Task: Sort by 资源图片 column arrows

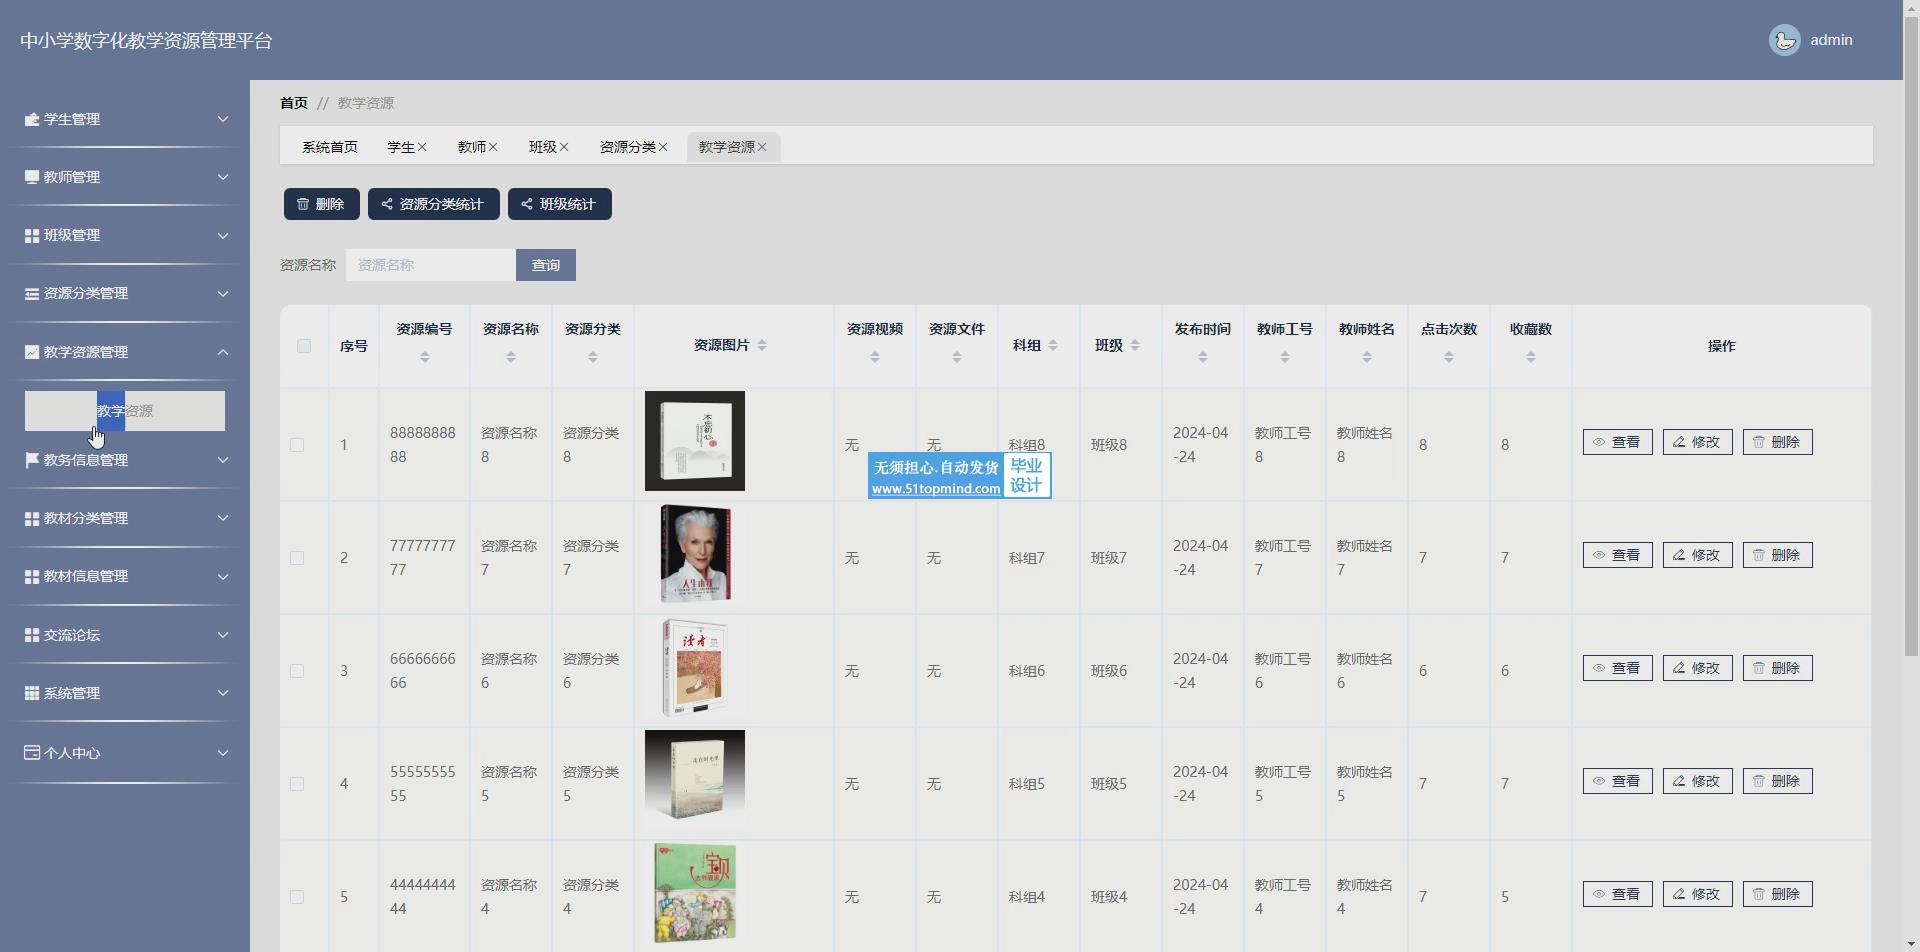Action: (762, 345)
